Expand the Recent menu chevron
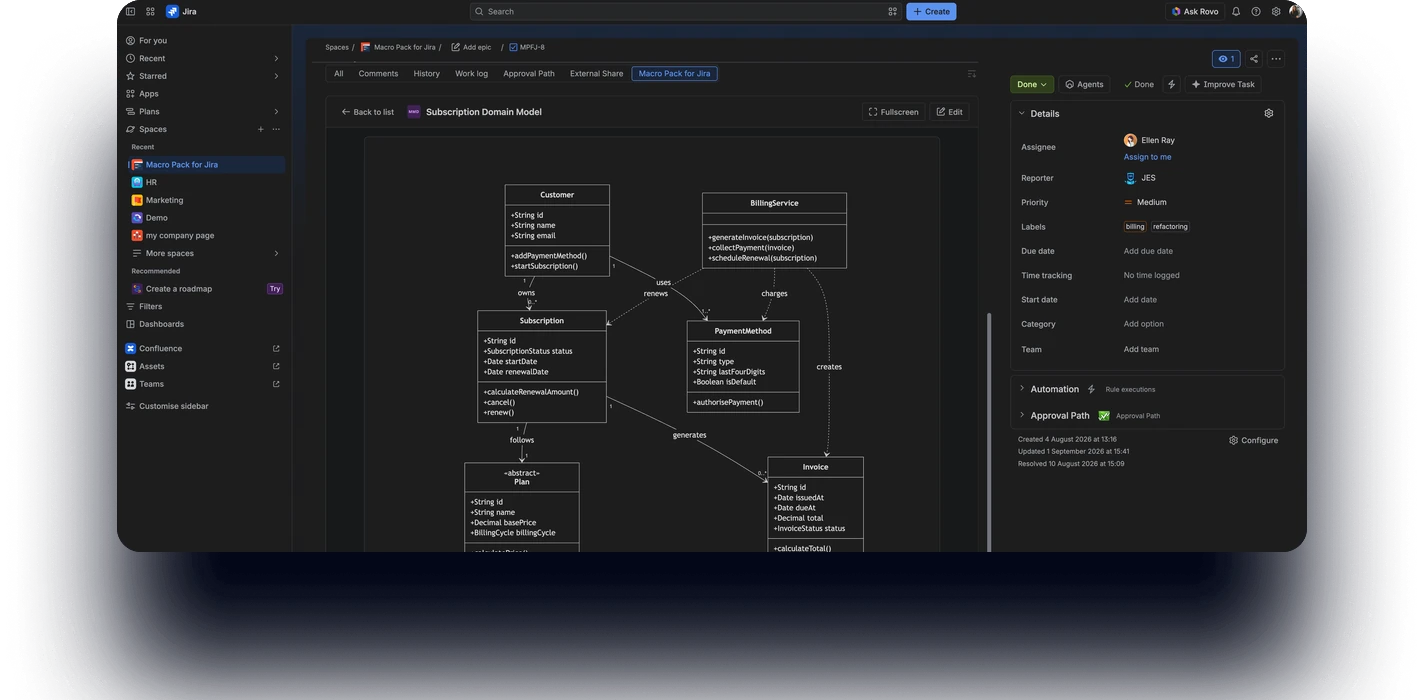 point(276,58)
